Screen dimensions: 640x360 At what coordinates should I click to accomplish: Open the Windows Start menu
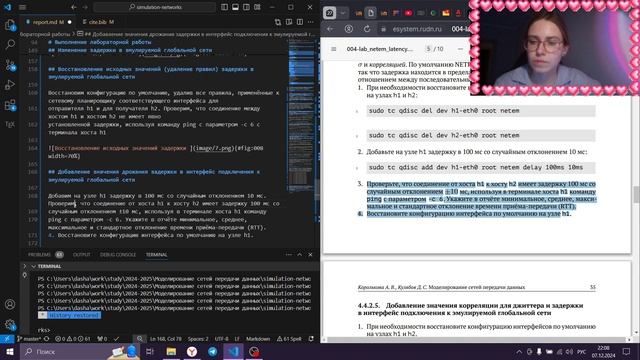9,351
